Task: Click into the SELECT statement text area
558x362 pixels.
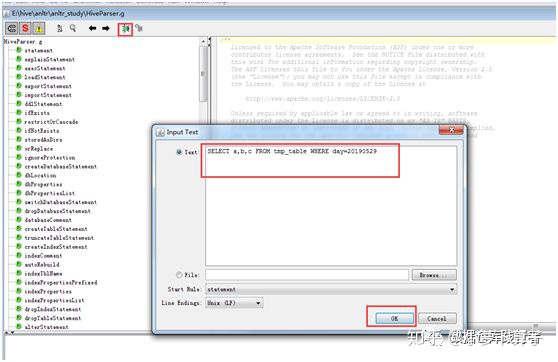Action: (331, 205)
